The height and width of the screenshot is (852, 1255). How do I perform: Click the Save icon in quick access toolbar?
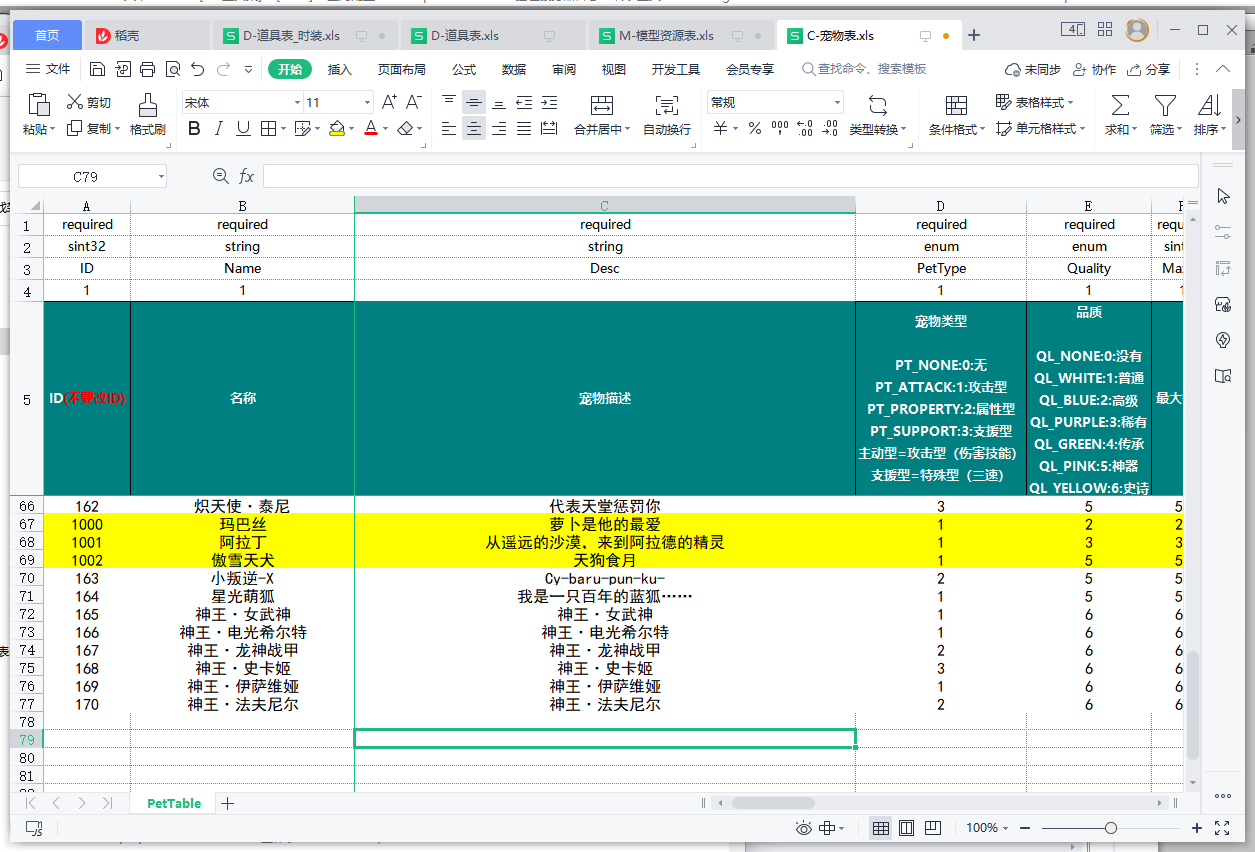97,69
